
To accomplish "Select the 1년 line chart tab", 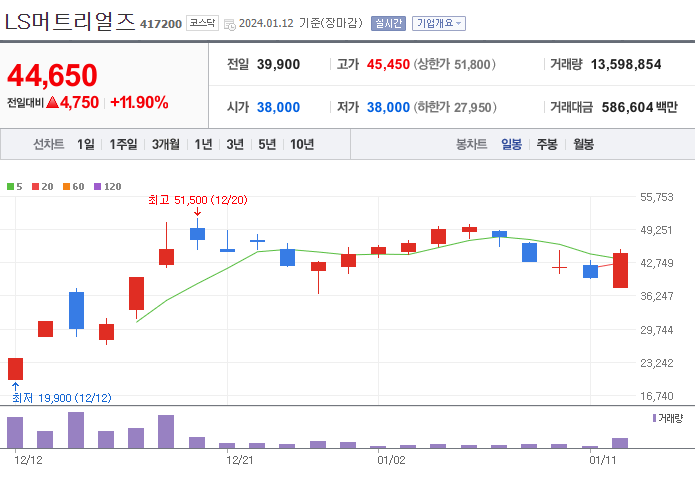I will [x=203, y=144].
